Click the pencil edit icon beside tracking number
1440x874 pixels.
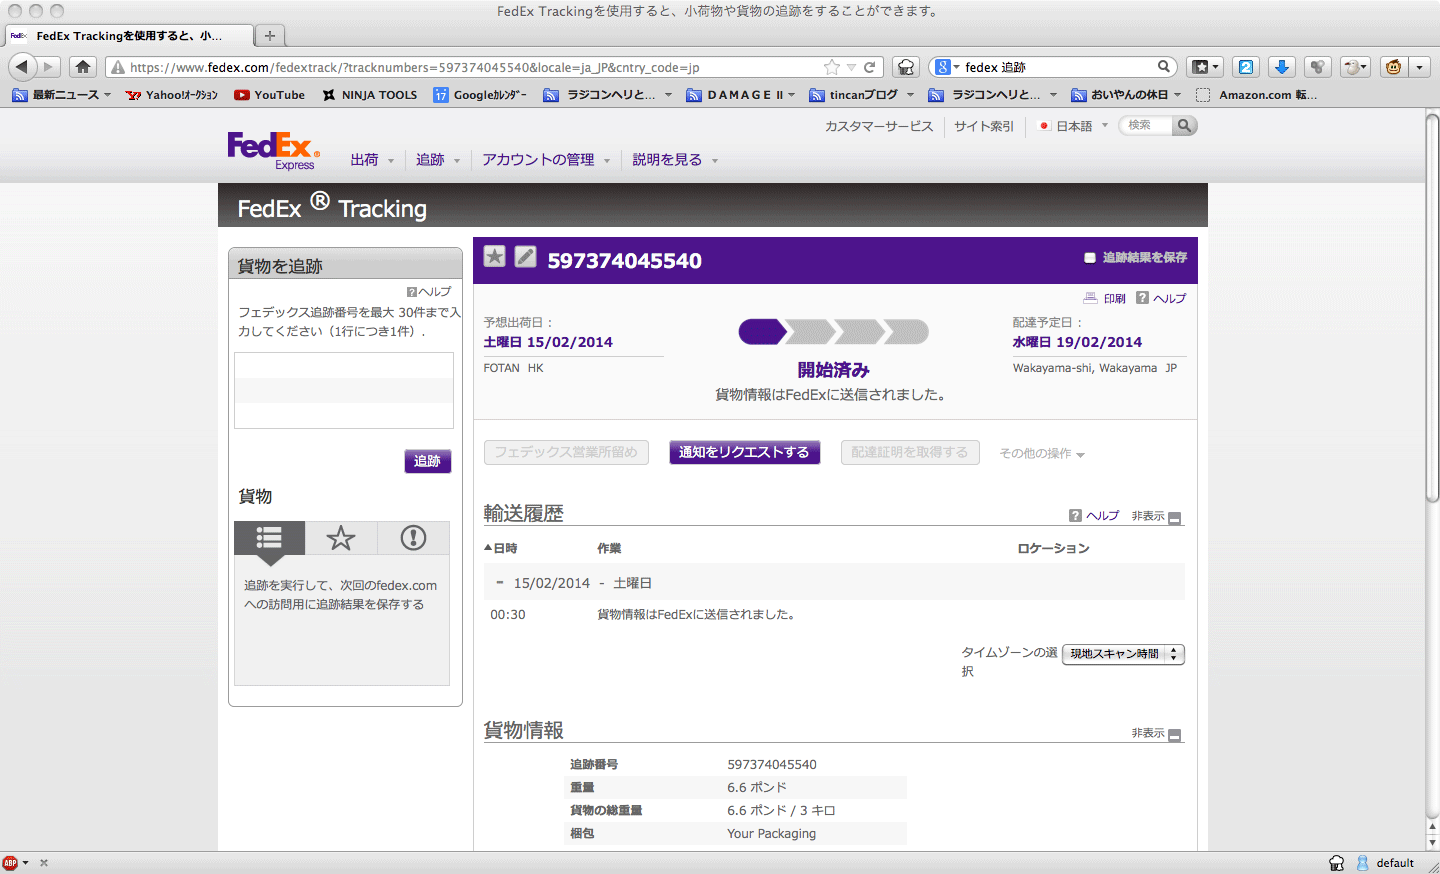[x=525, y=256]
